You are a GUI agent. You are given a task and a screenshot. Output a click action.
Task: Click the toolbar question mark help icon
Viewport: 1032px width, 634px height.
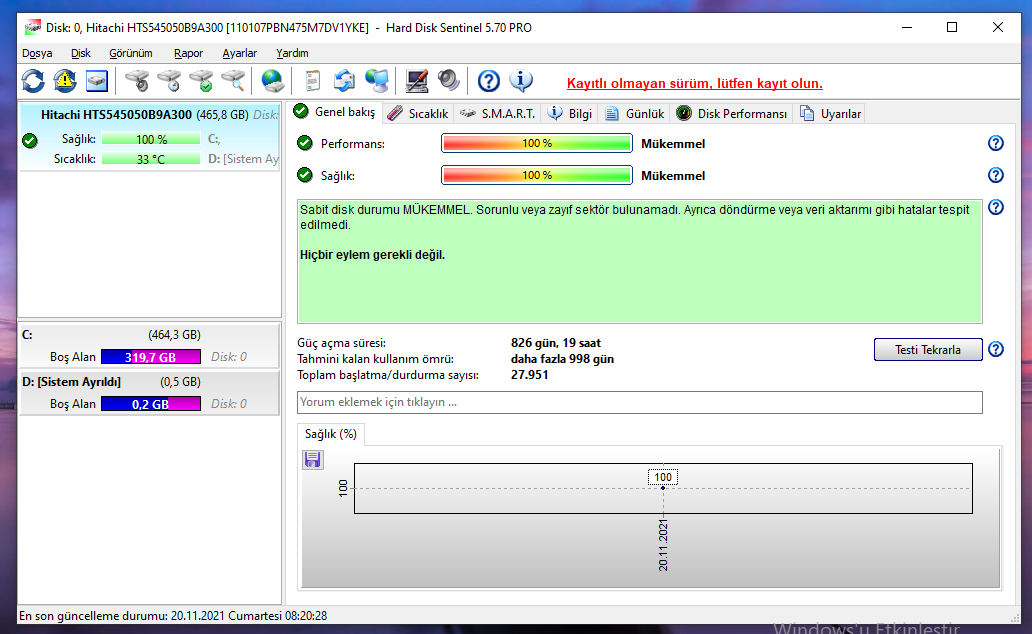click(x=488, y=81)
